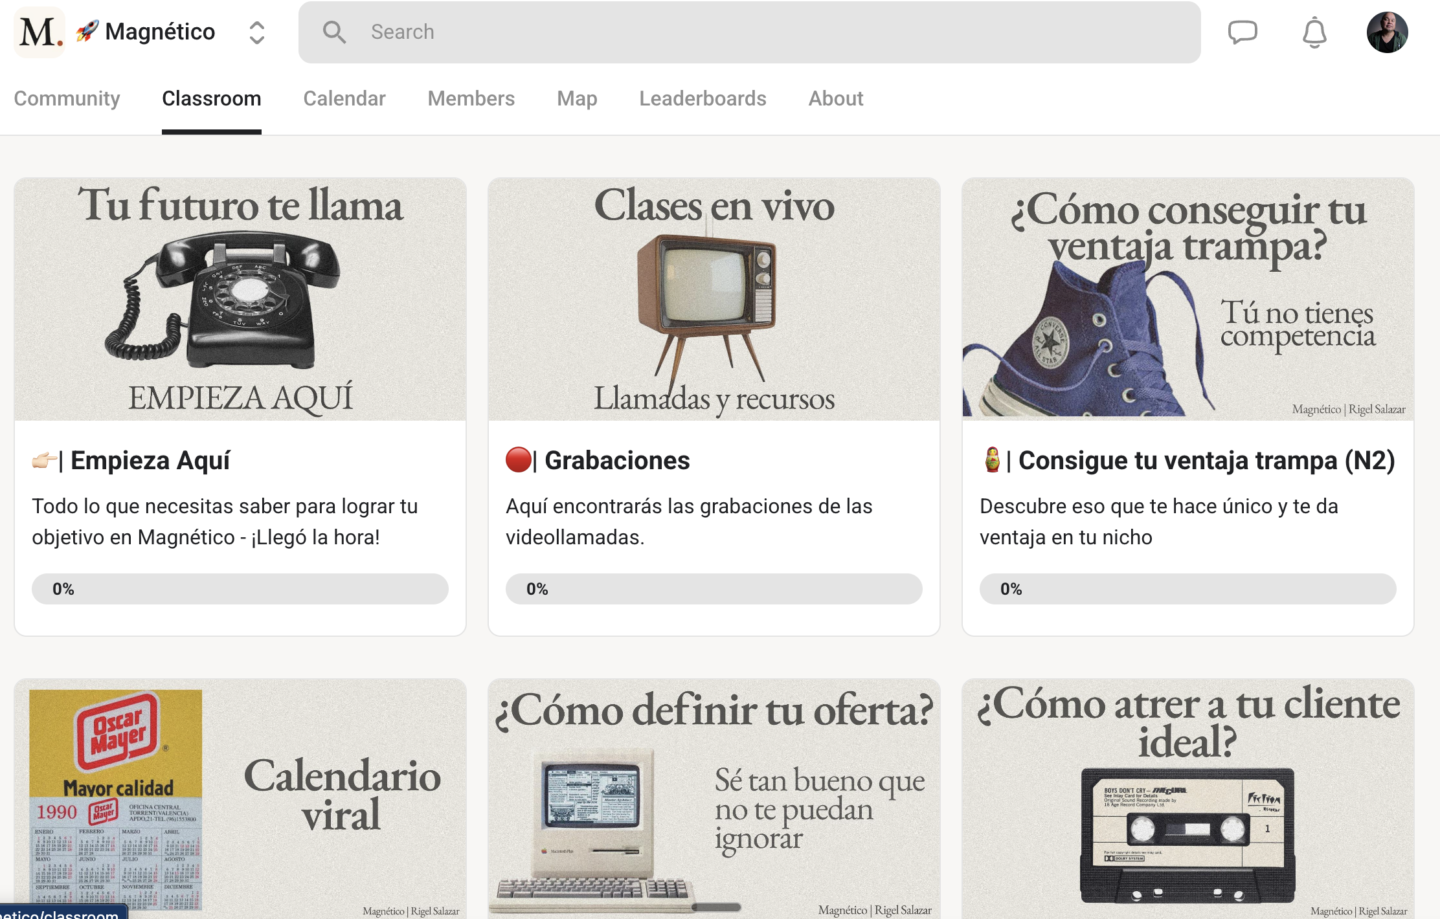Viewport: 1440px width, 919px height.
Task: Click the search magnifier icon
Action: [334, 32]
